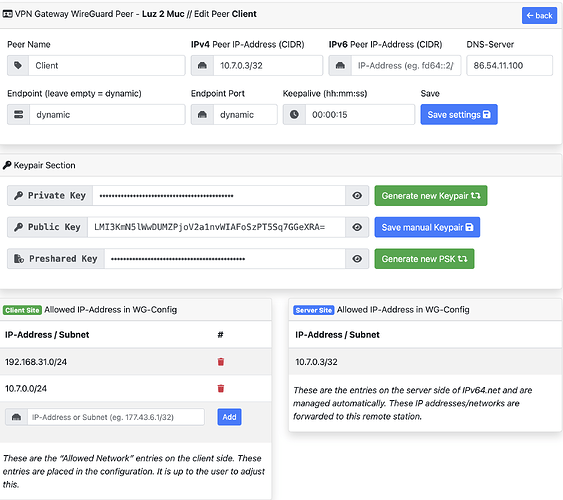
Task: Add the new allowed IP subnet
Action: pyautogui.click(x=229, y=417)
